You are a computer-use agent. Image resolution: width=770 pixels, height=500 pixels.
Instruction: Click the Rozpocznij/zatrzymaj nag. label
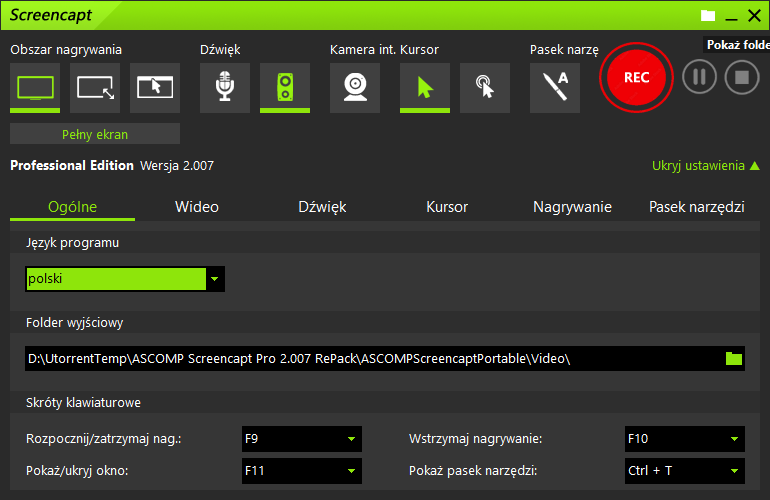point(104,439)
